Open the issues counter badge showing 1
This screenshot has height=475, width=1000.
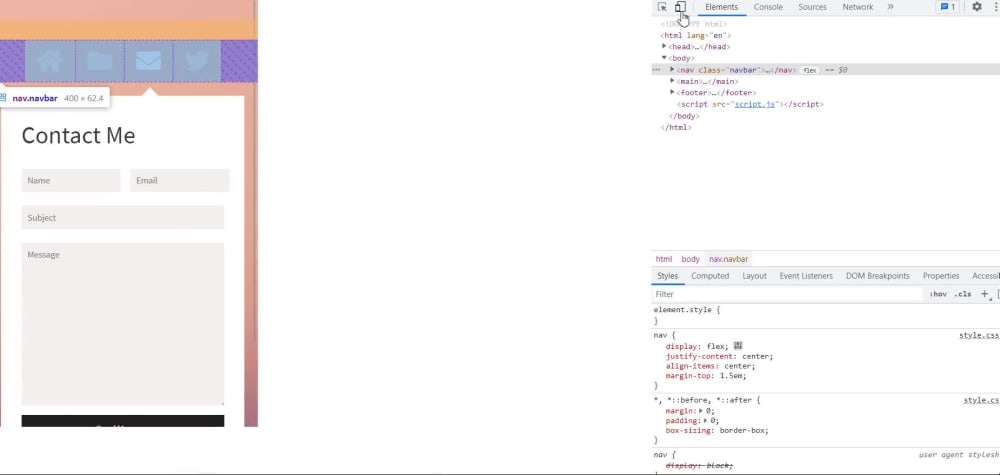tap(947, 7)
